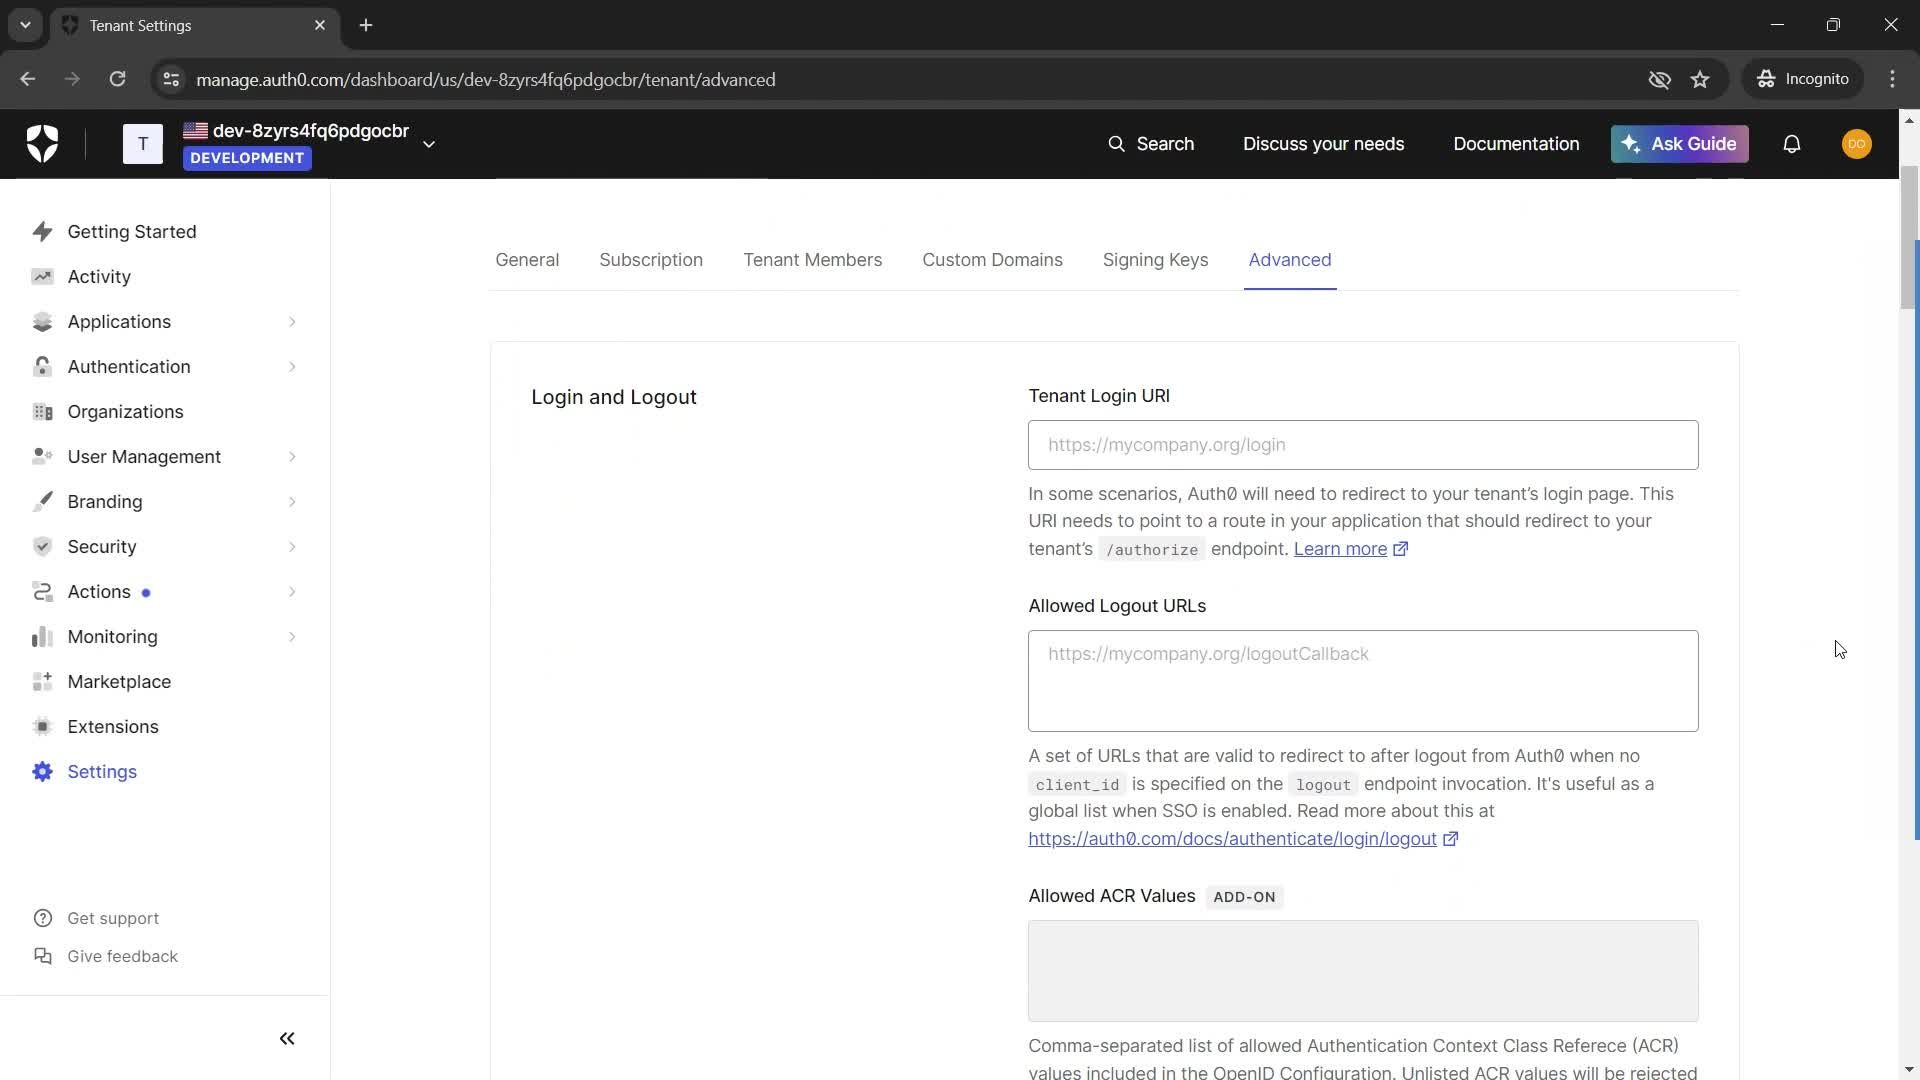Collapse the sidebar with double chevron
Viewport: 1920px width, 1080px height.
point(287,1038)
